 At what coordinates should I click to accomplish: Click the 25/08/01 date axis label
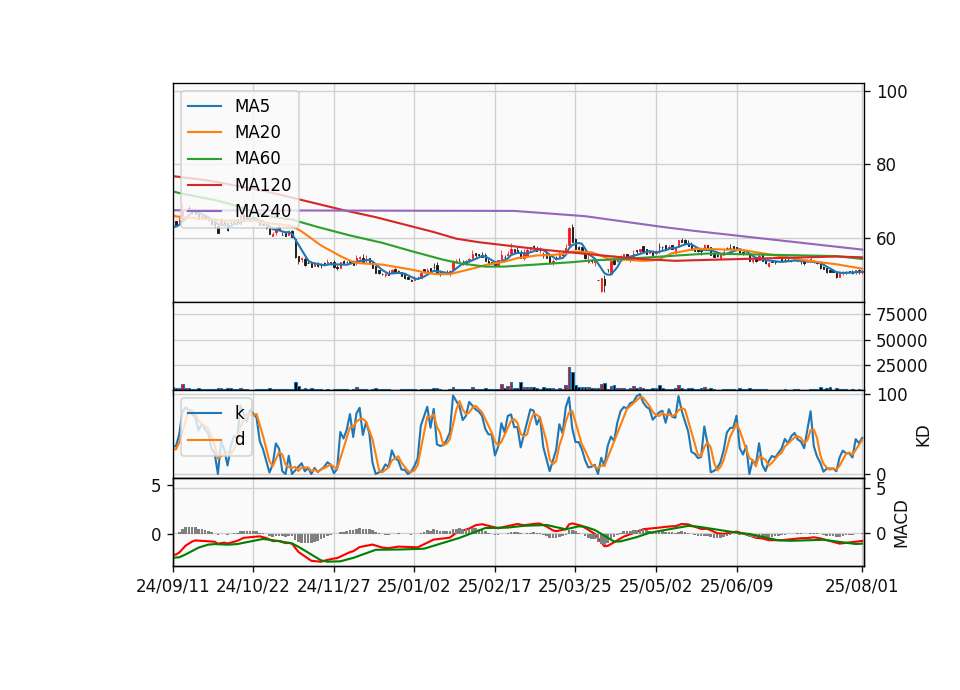pos(861,586)
